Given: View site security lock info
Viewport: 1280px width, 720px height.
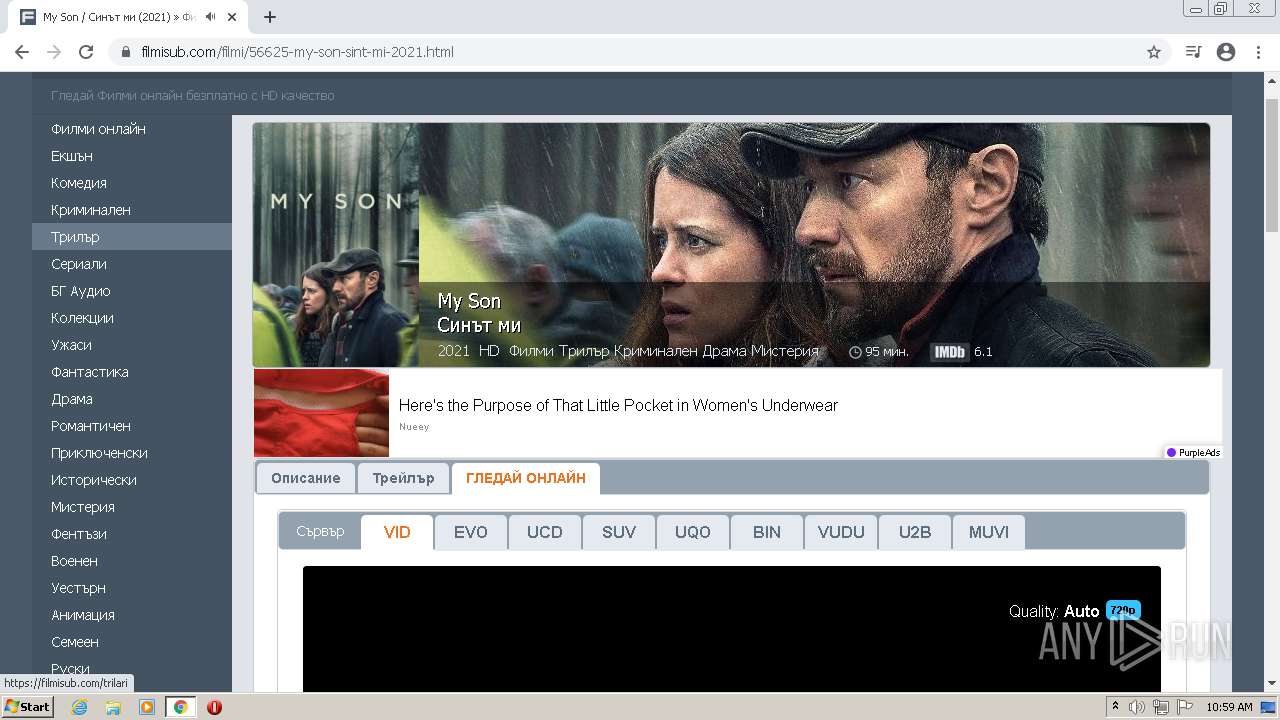Looking at the screenshot, I should (x=126, y=52).
